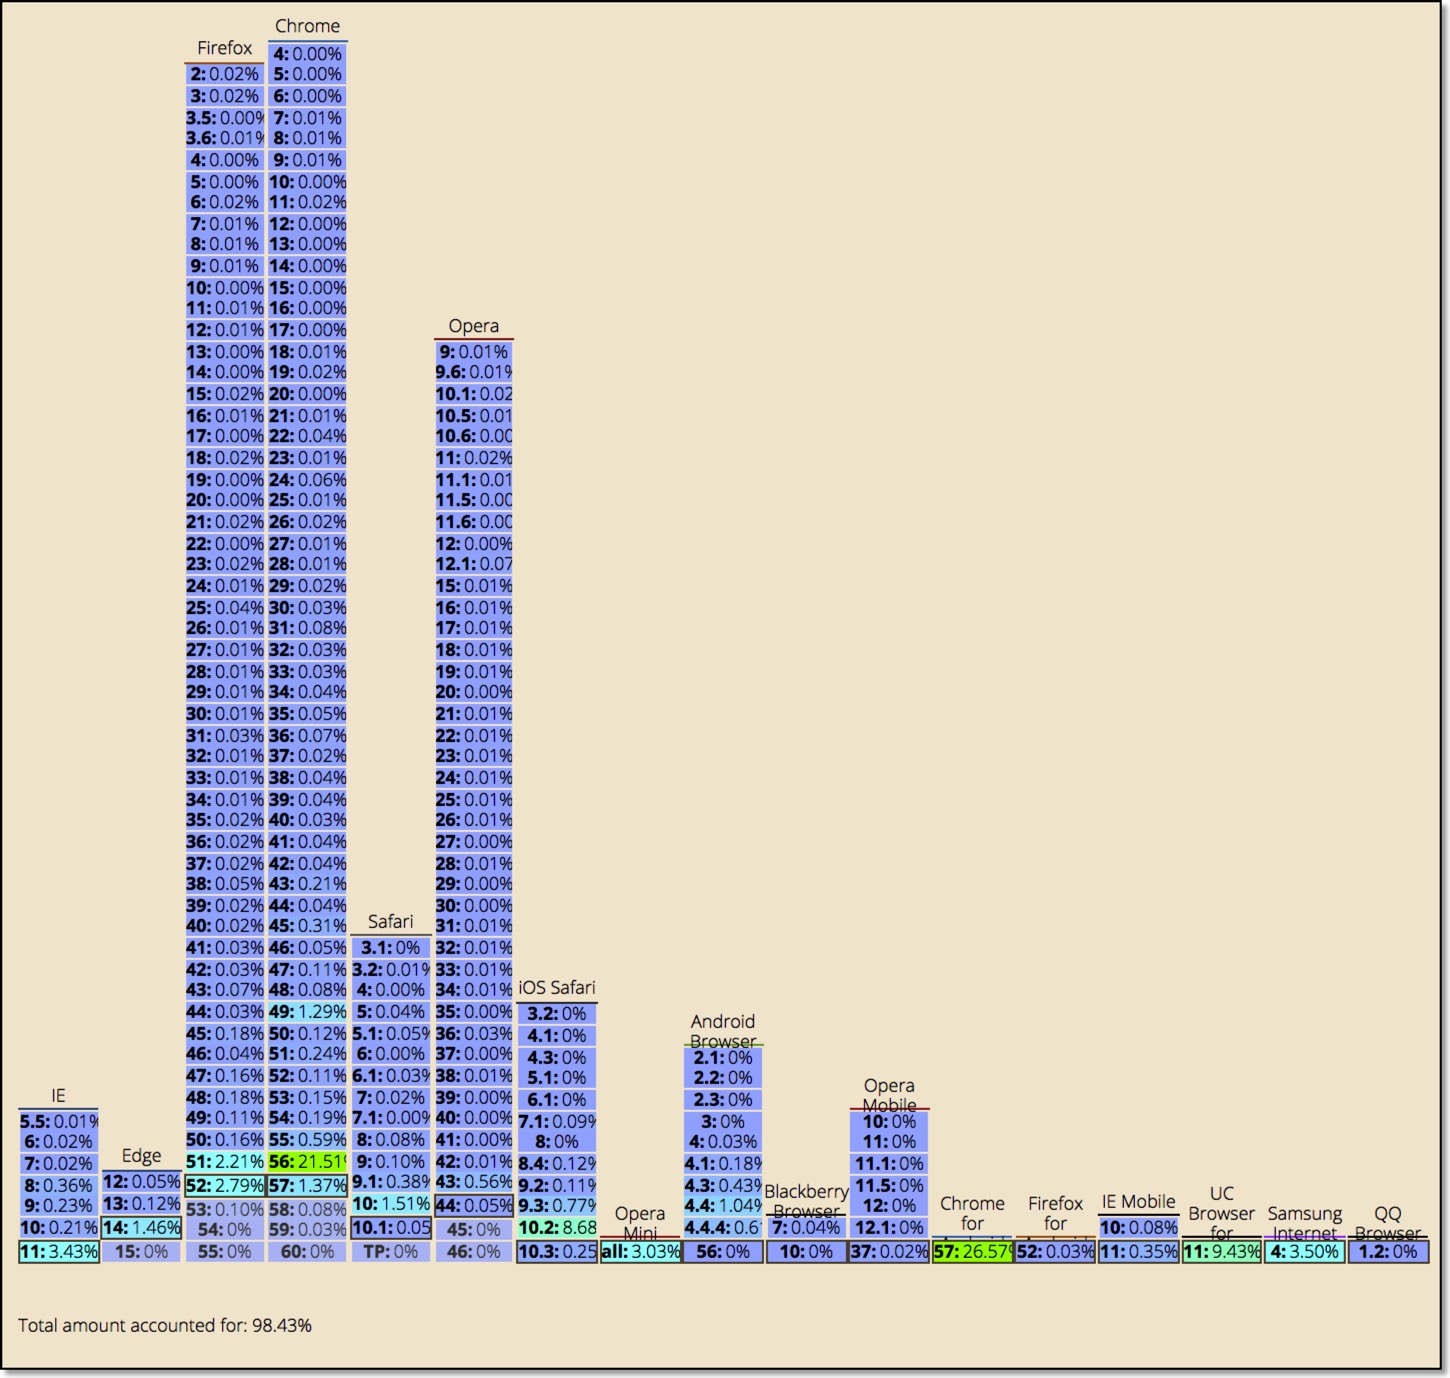Click Firefox 45: 0.18% cell
The width and height of the screenshot is (1450, 1378).
pyautogui.click(x=225, y=1034)
